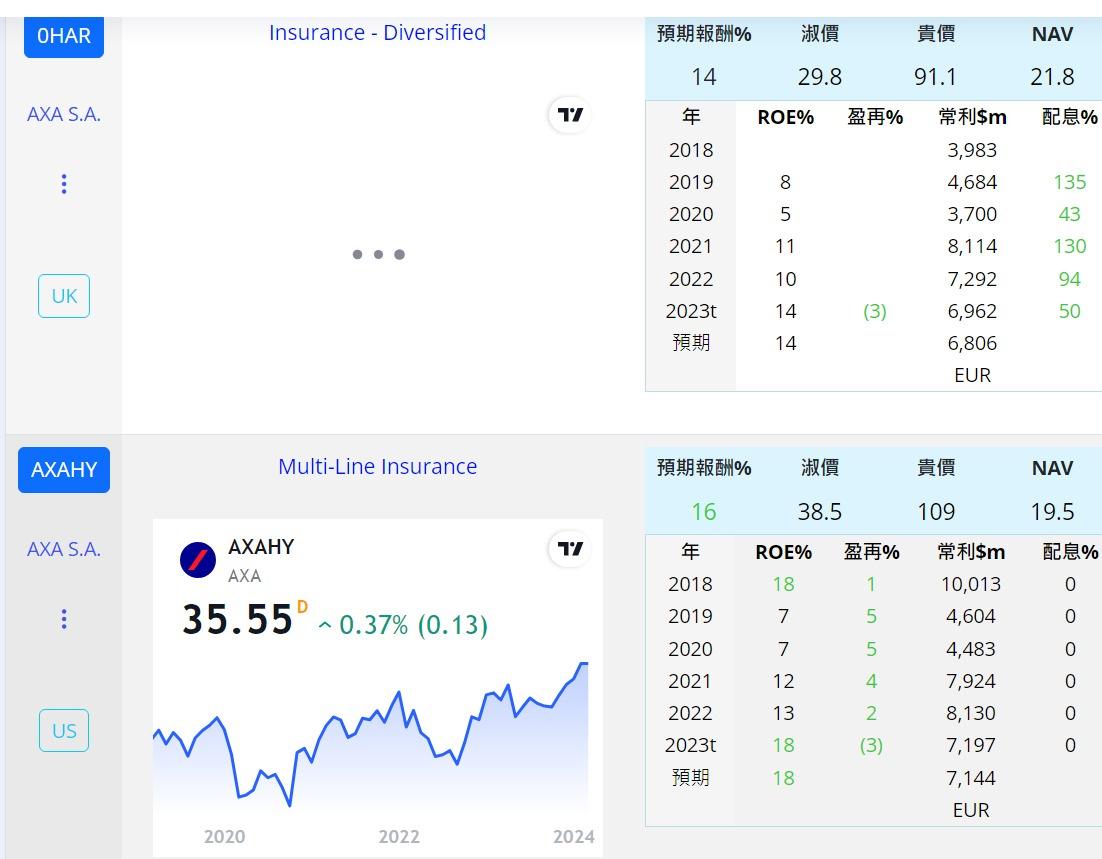This screenshot has width=1102, height=859.
Task: Click the 8,114 profit cell for 2021
Action: coord(972,246)
